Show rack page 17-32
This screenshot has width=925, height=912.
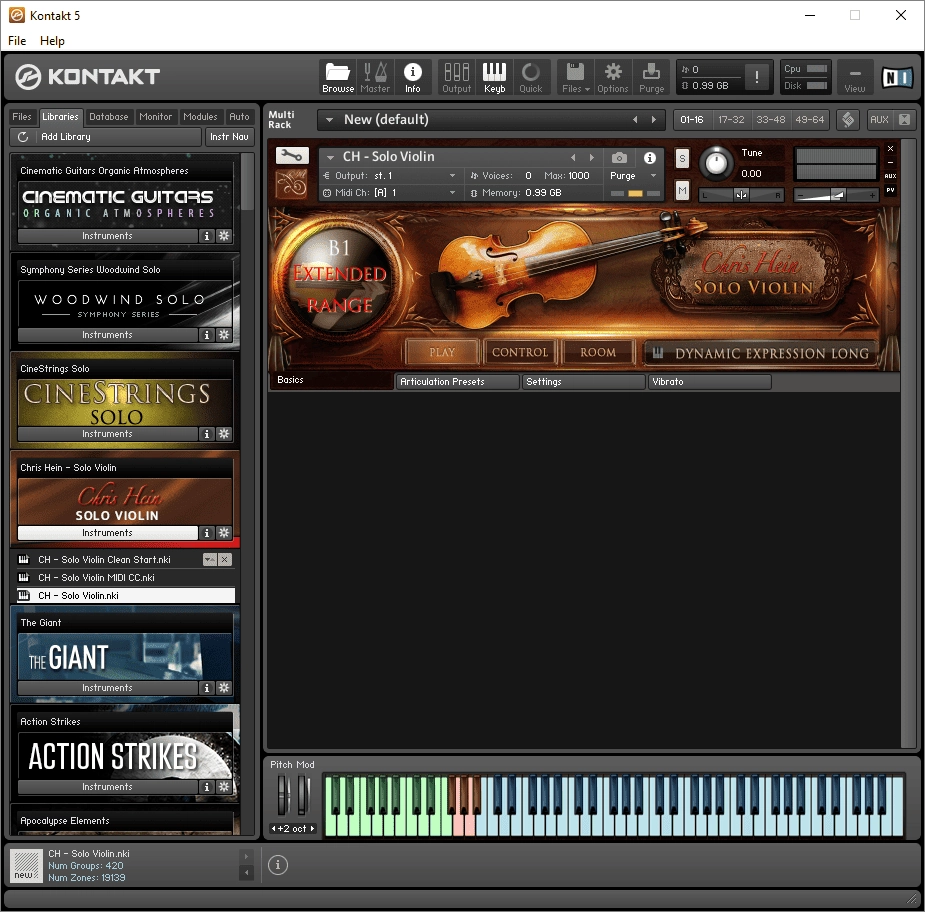click(731, 120)
